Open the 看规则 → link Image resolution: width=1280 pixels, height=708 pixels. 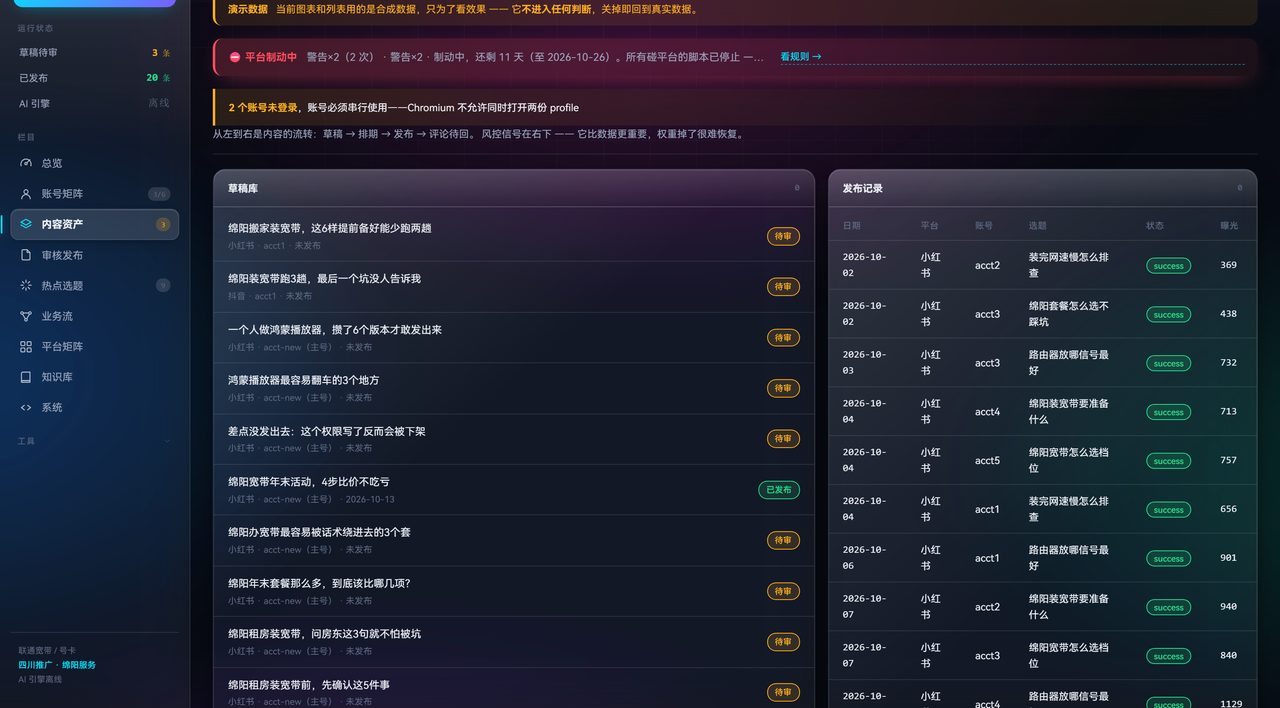801,57
